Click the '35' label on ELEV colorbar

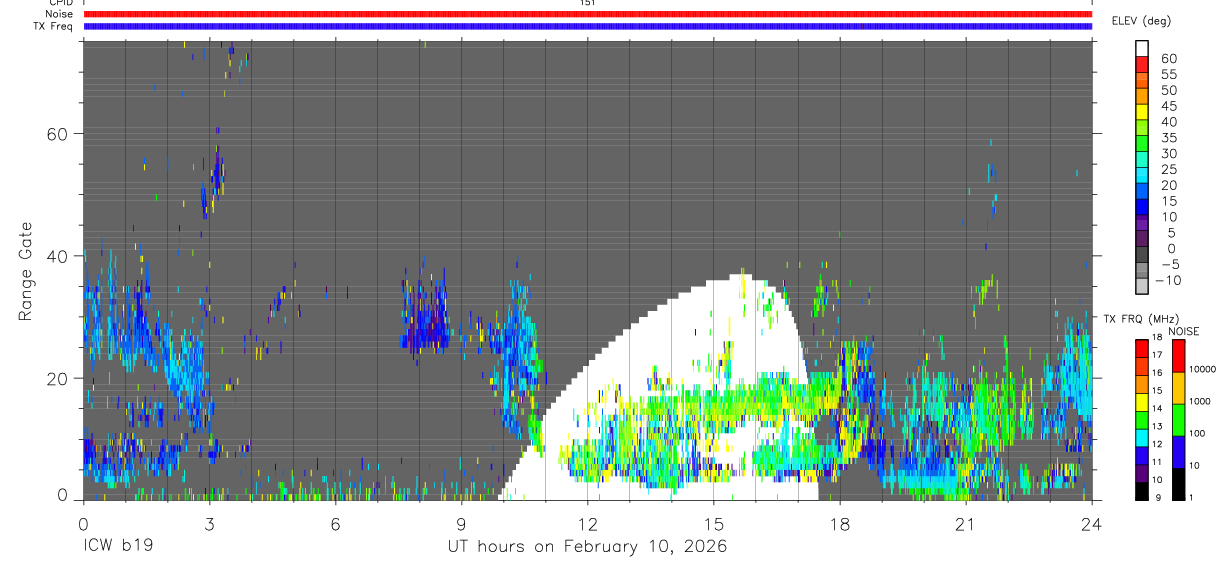point(1169,138)
